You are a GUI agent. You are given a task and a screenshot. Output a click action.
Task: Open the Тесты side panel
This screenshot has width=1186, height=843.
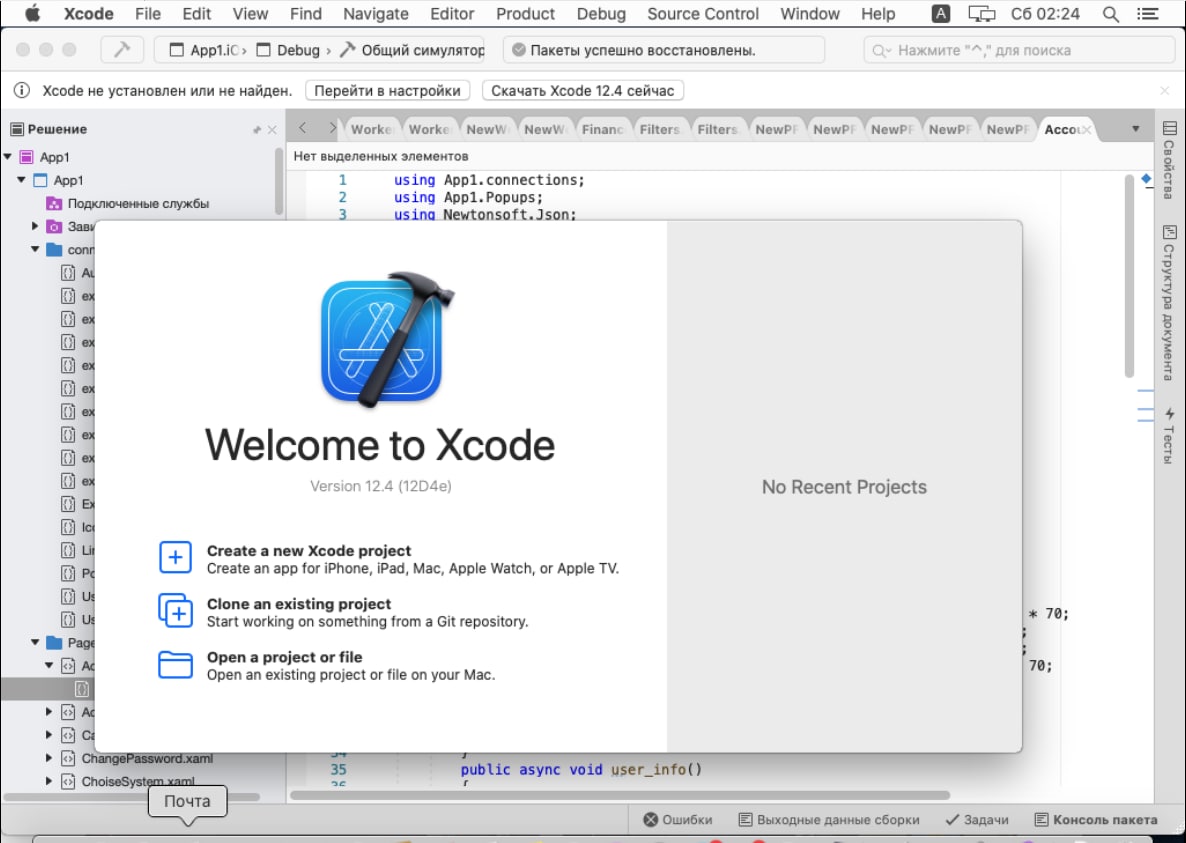pyautogui.click(x=1169, y=435)
